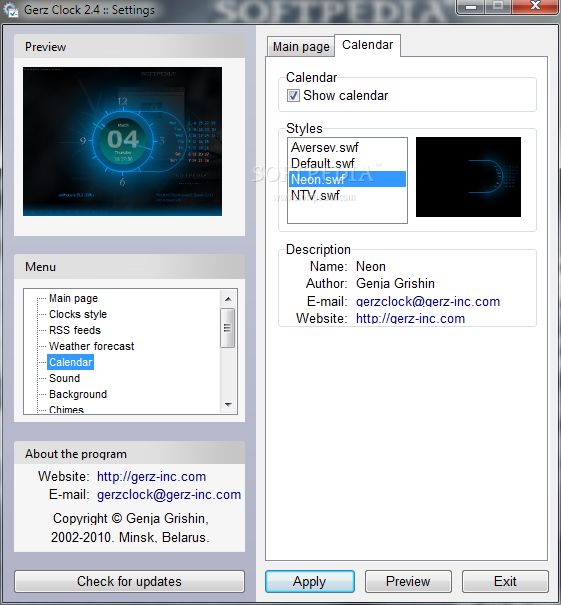Click the Apply button
Screen dimensions: 561x605
[x=309, y=581]
